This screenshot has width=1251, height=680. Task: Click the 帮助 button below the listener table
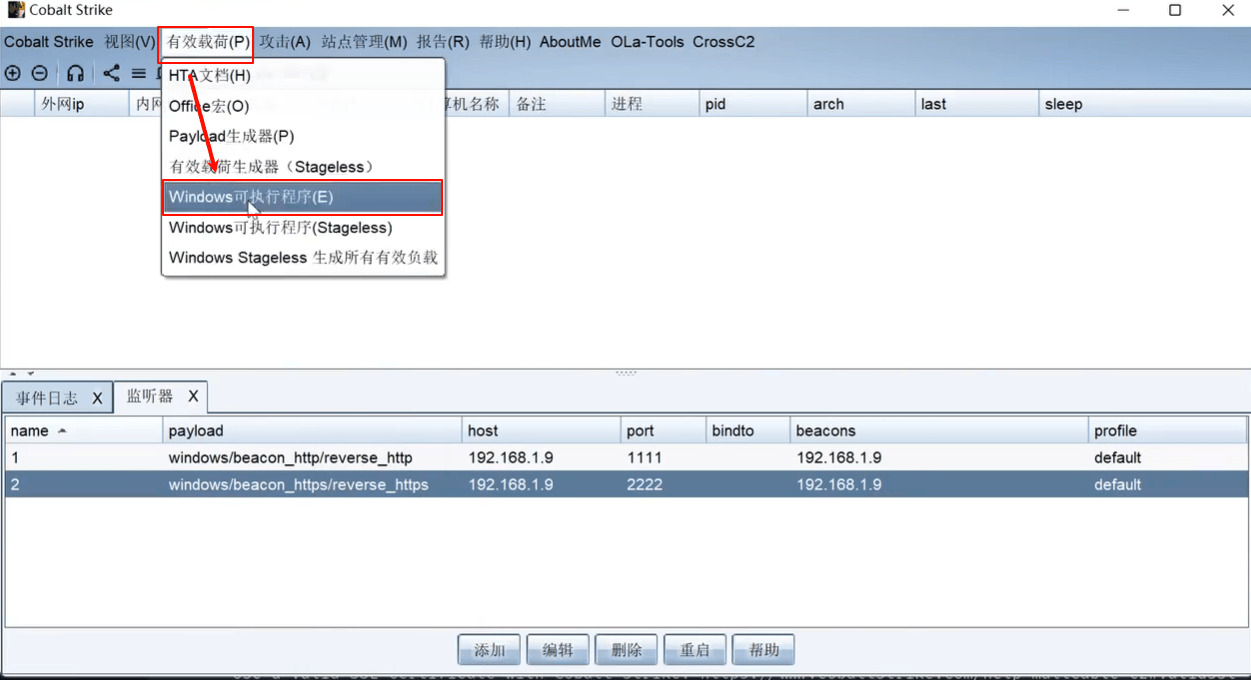[763, 650]
